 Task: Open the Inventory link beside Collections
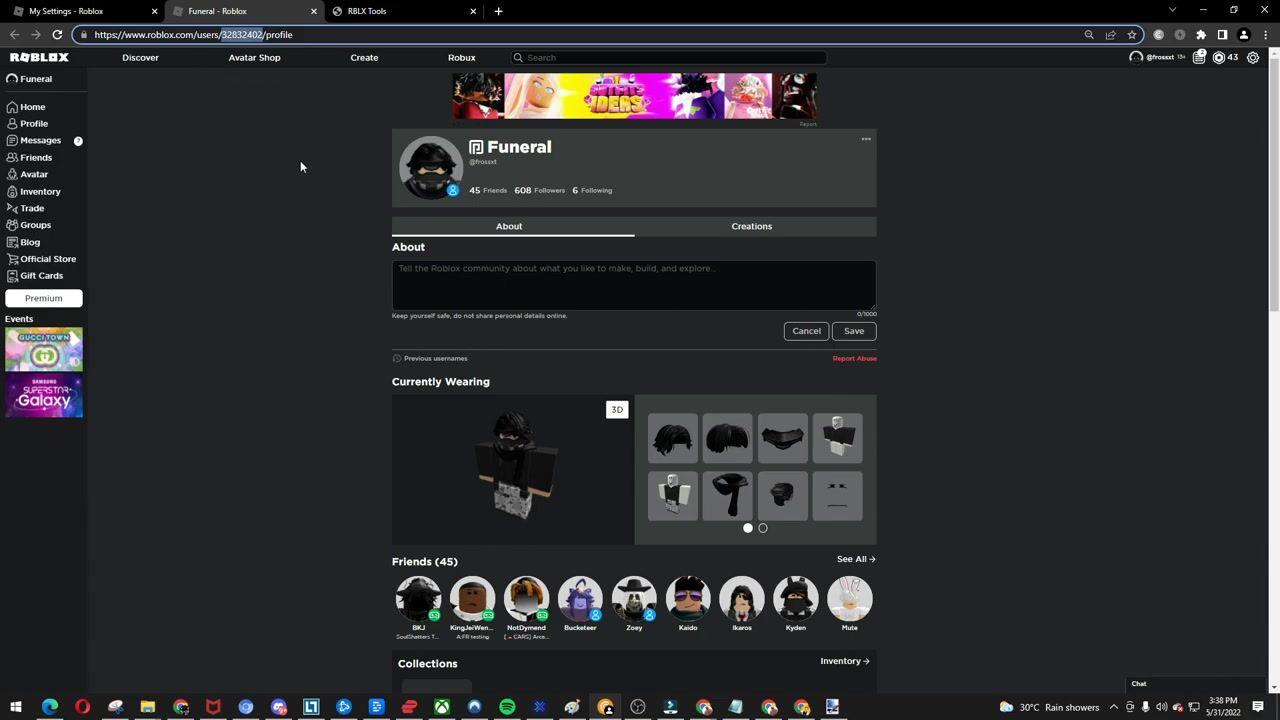(845, 661)
